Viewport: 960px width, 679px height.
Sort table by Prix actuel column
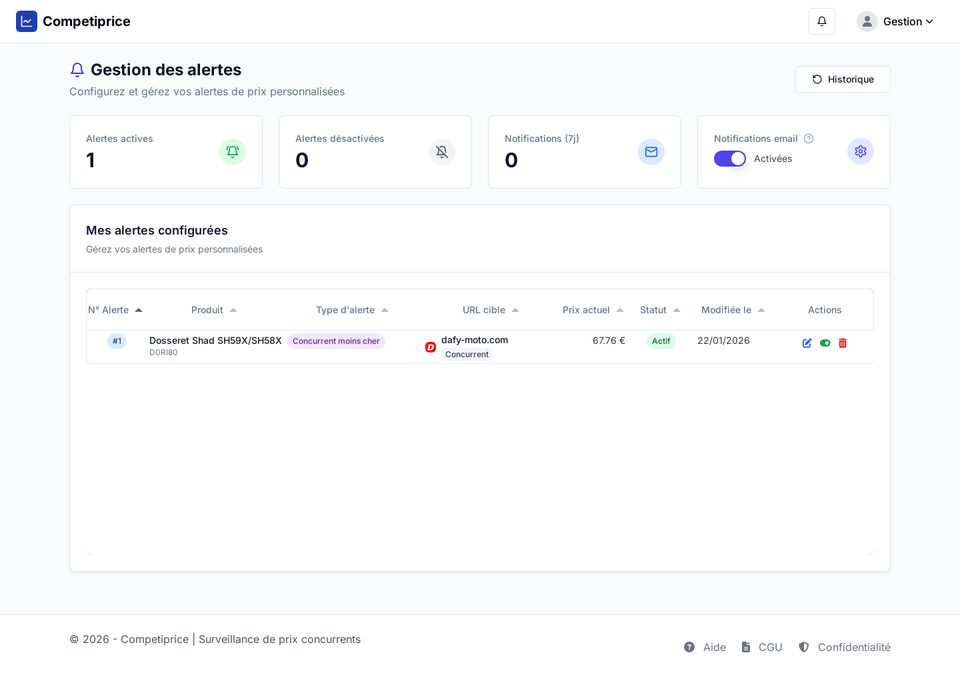tap(590, 309)
